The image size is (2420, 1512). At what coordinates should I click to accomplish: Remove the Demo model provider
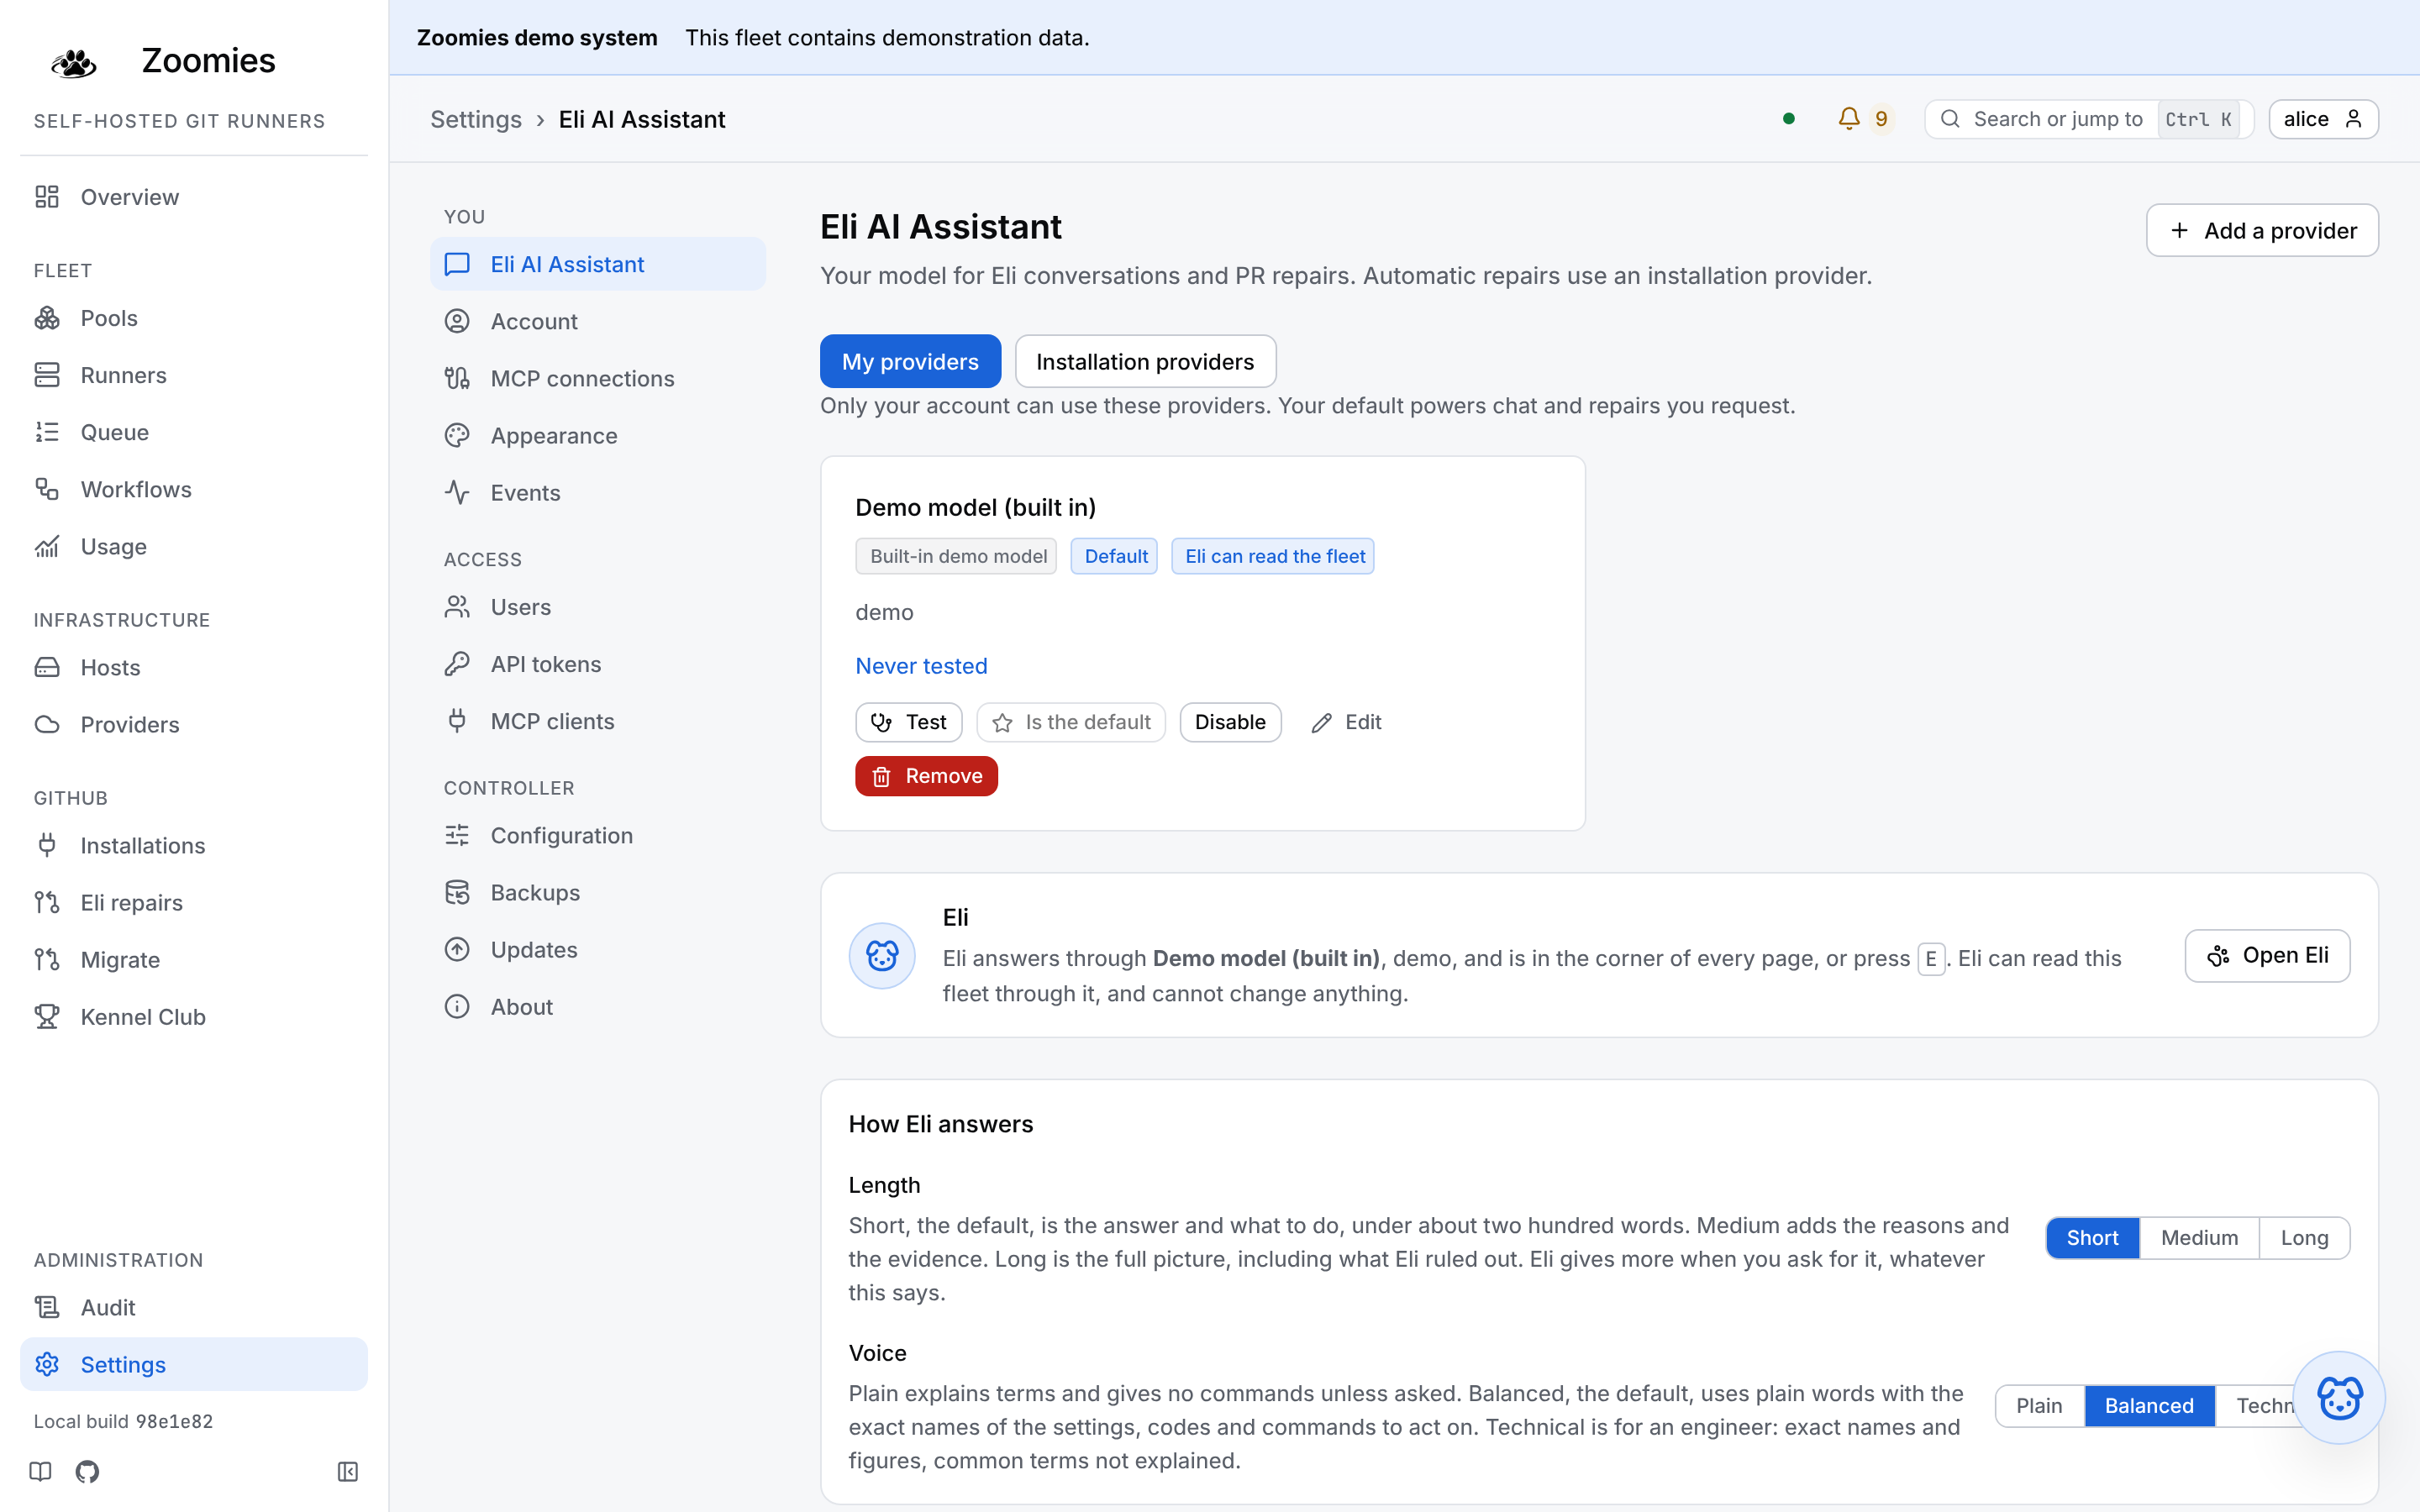926,776
